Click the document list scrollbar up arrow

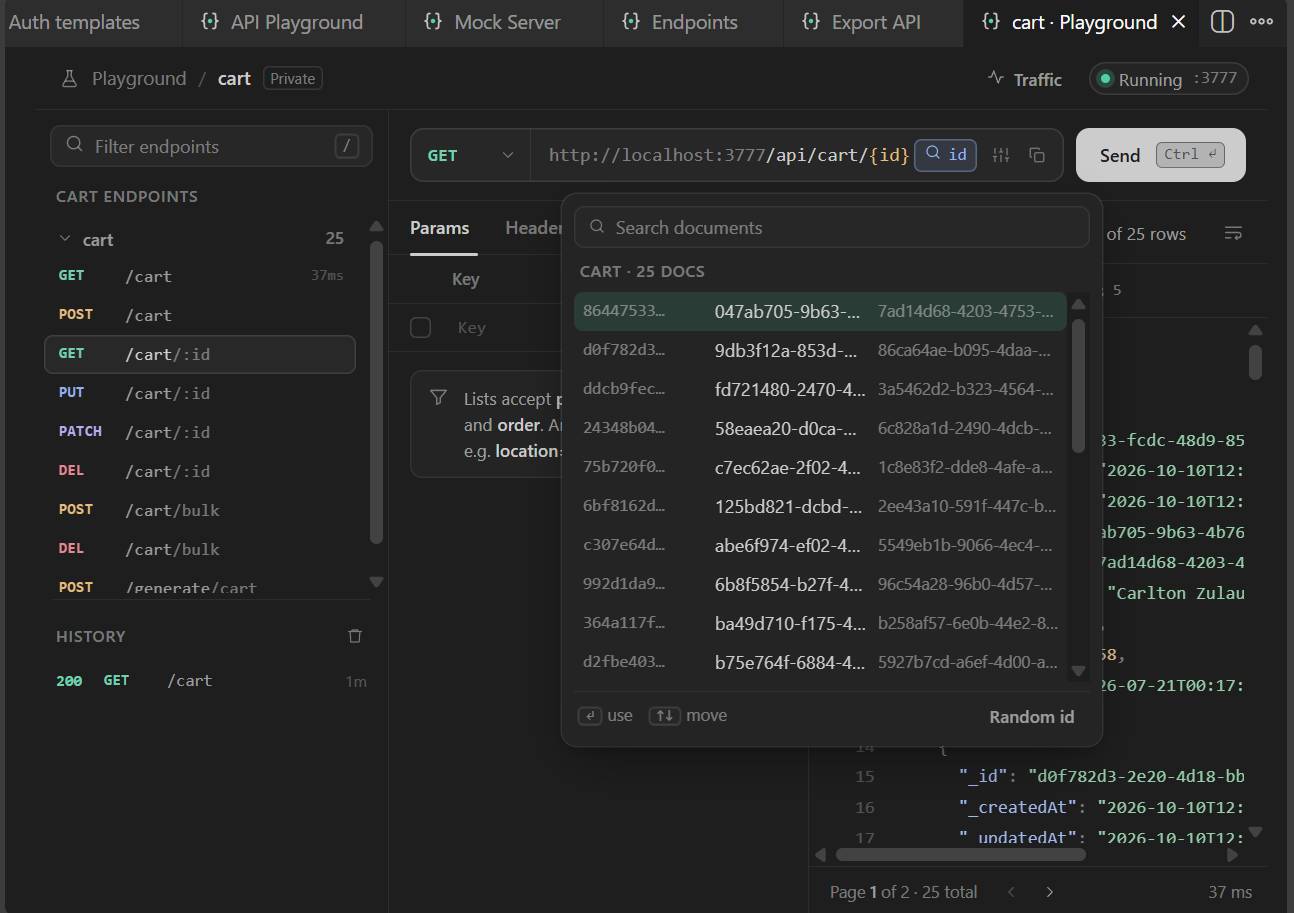click(1078, 304)
